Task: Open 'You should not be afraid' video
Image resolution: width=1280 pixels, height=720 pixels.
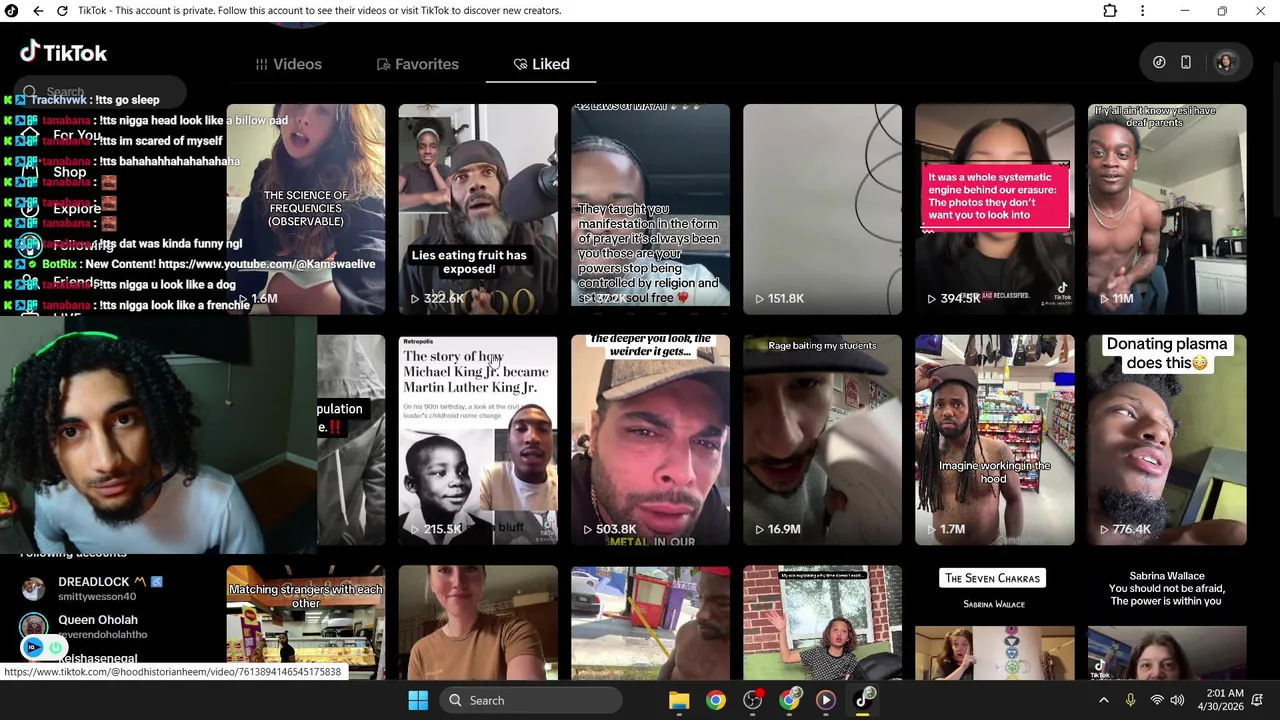Action: click(1167, 622)
